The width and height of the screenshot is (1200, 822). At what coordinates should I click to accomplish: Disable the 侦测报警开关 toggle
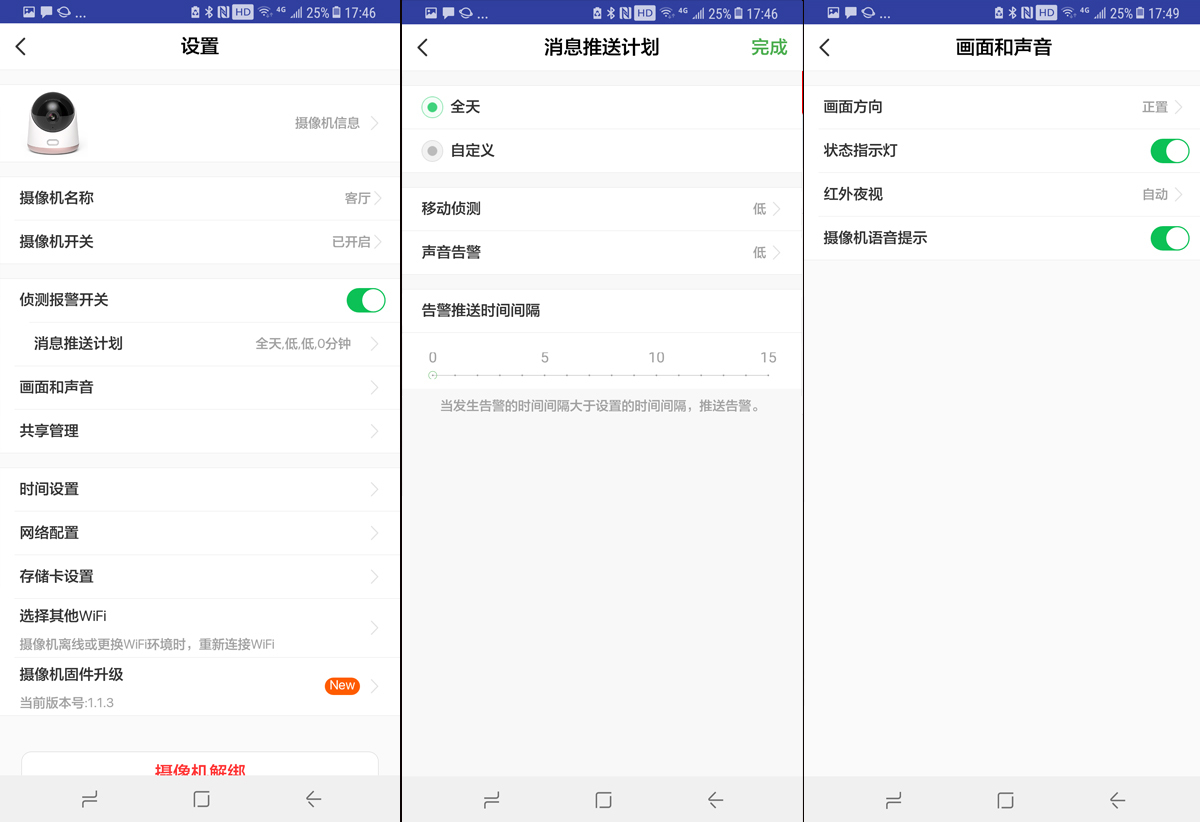(x=365, y=299)
